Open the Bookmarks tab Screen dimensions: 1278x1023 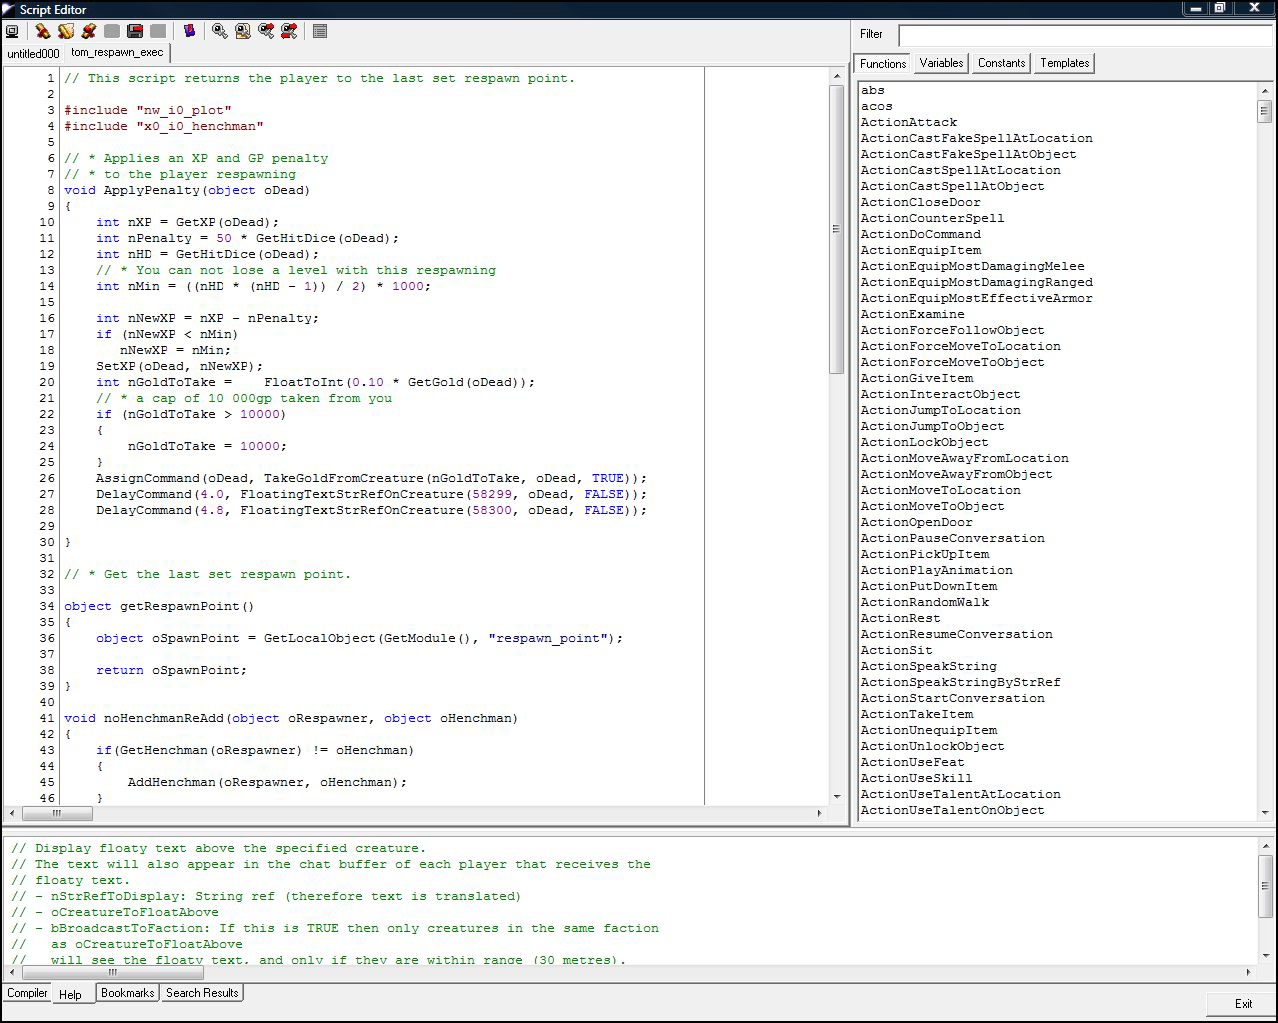pyautogui.click(x=128, y=993)
